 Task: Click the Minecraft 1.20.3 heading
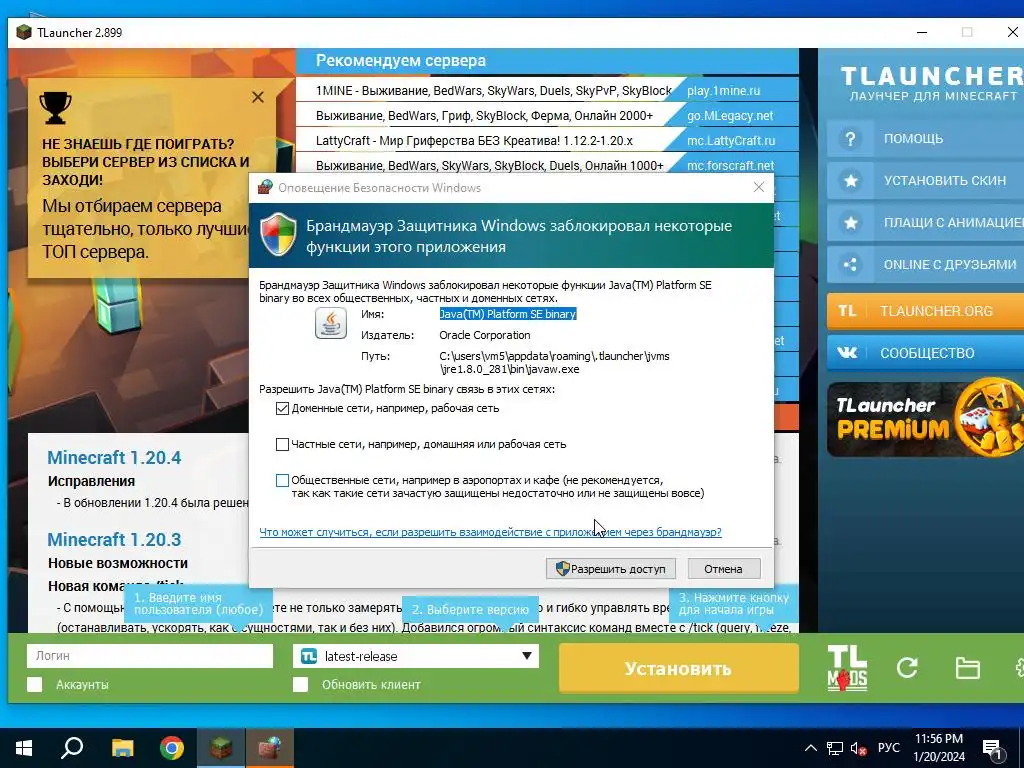tap(114, 539)
